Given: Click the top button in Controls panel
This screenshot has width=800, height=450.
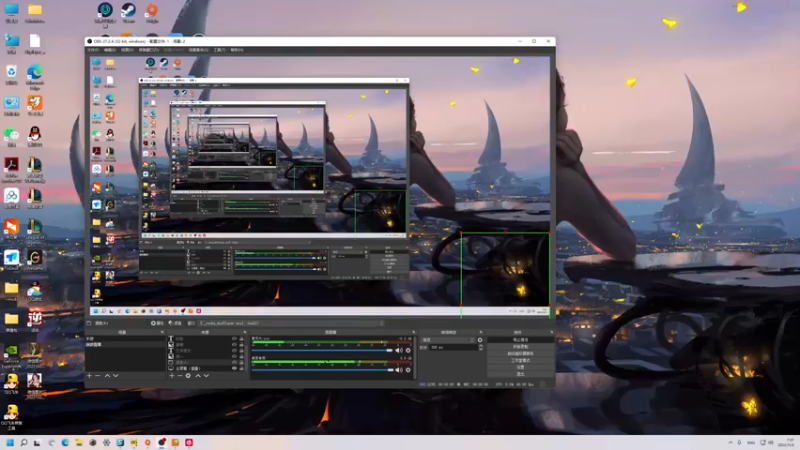Looking at the screenshot, I should [520, 340].
